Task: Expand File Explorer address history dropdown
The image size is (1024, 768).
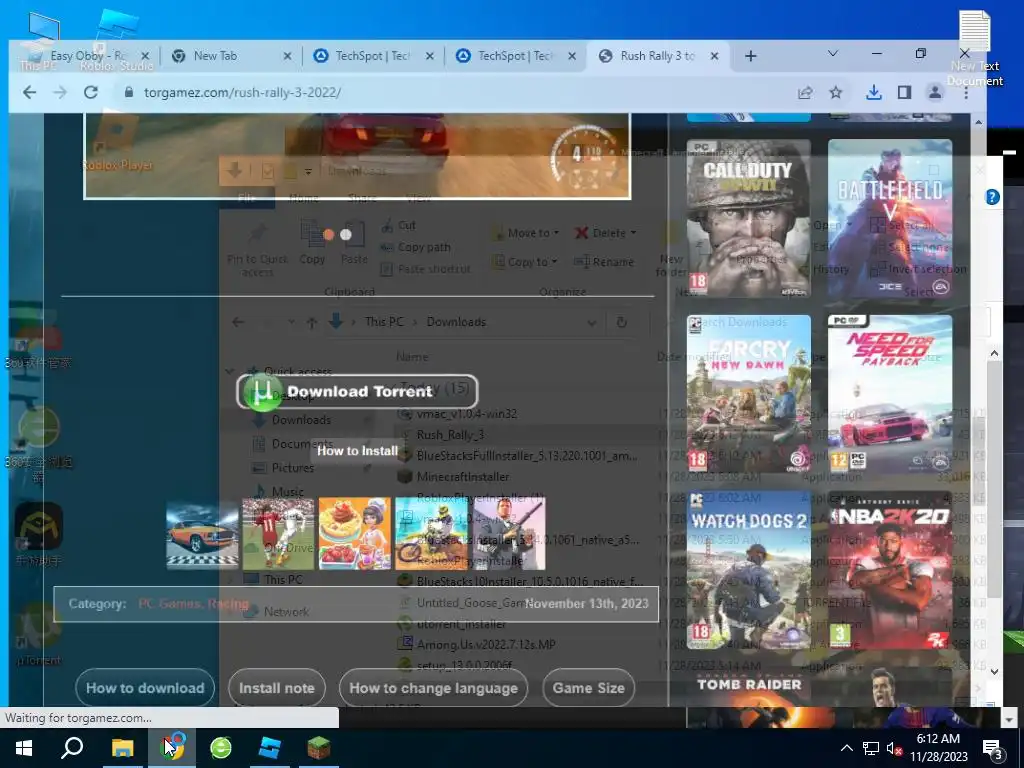Action: (592, 323)
